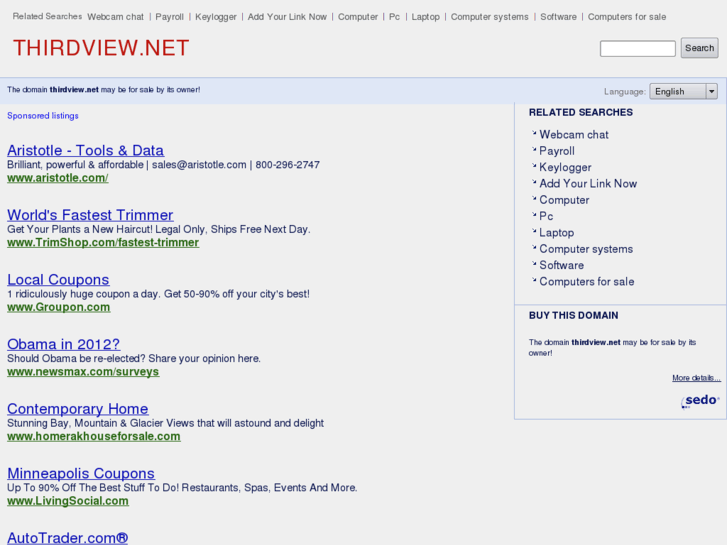
Task: Open Obama in 2012? ad title
Action: tap(64, 344)
